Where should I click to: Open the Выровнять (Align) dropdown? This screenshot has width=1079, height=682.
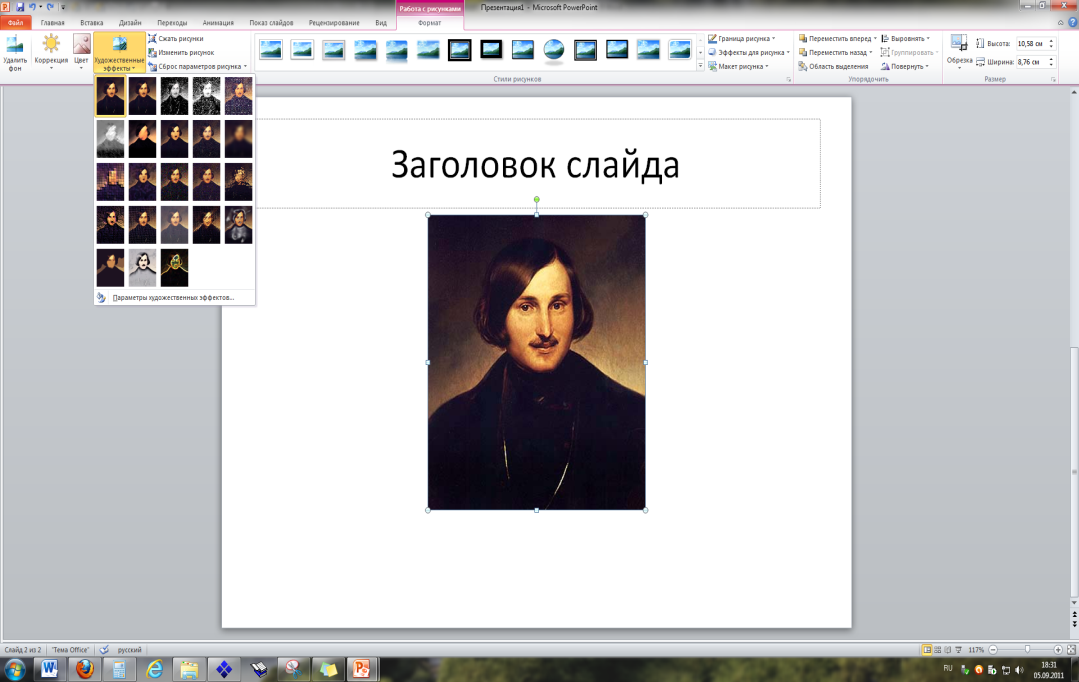(906, 39)
